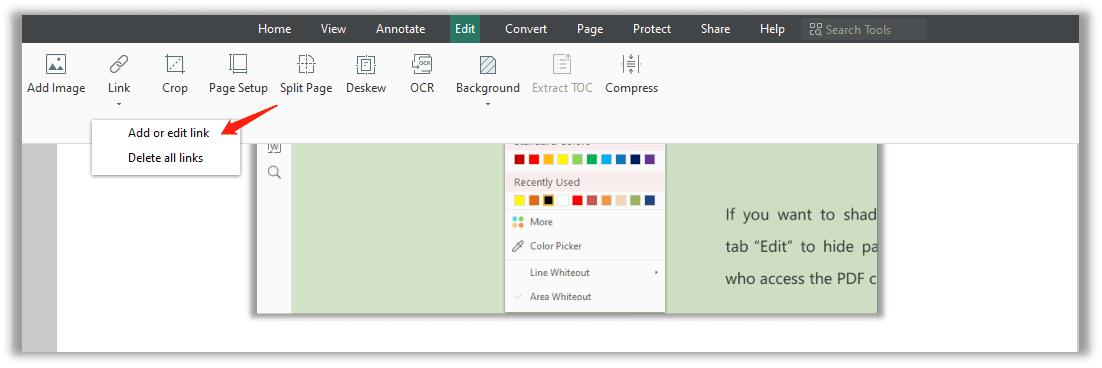Pick the yellow Recently Used swatch

coord(519,200)
